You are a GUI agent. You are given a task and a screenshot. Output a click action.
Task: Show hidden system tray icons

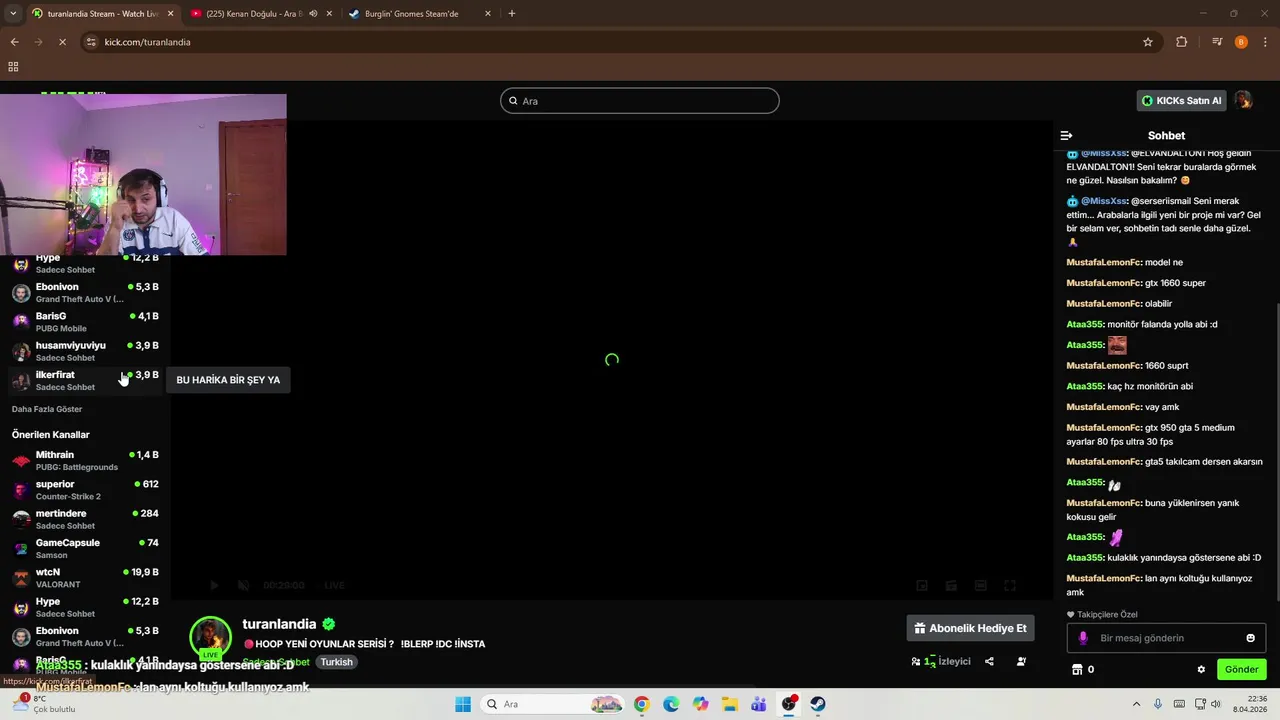click(x=1136, y=704)
